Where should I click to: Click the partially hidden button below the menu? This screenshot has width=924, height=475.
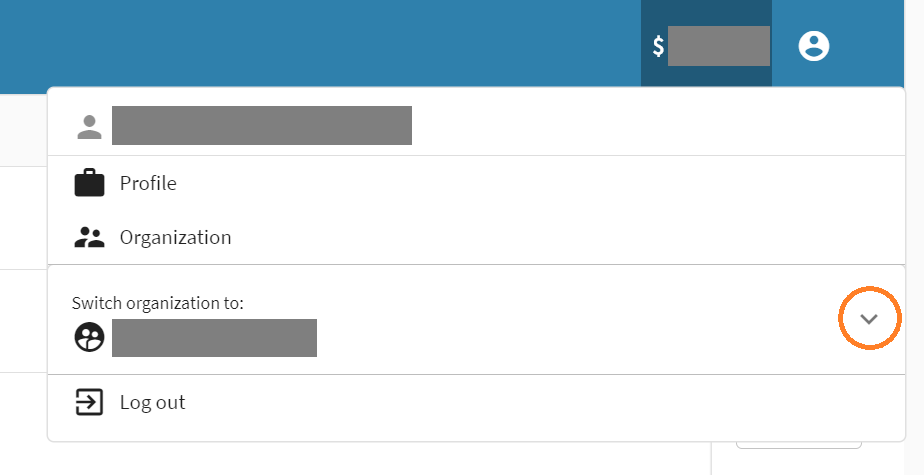tap(798, 444)
